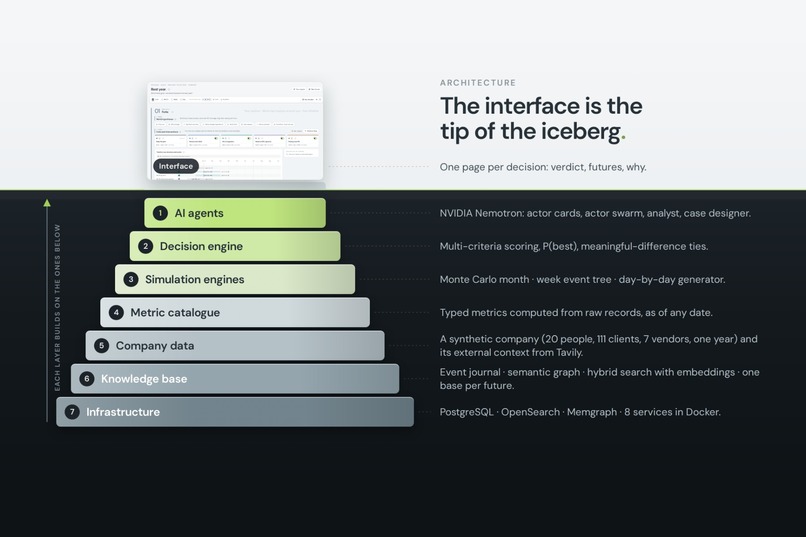Click the ARCHITECTURE section label

(478, 83)
